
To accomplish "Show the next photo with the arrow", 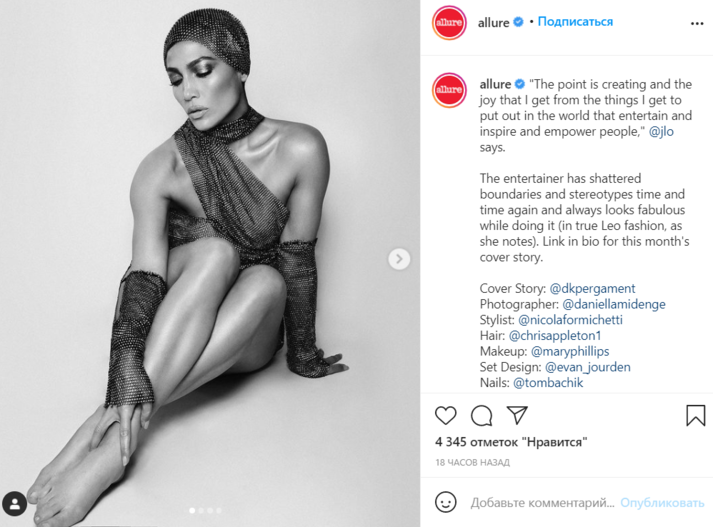I will click(399, 259).
